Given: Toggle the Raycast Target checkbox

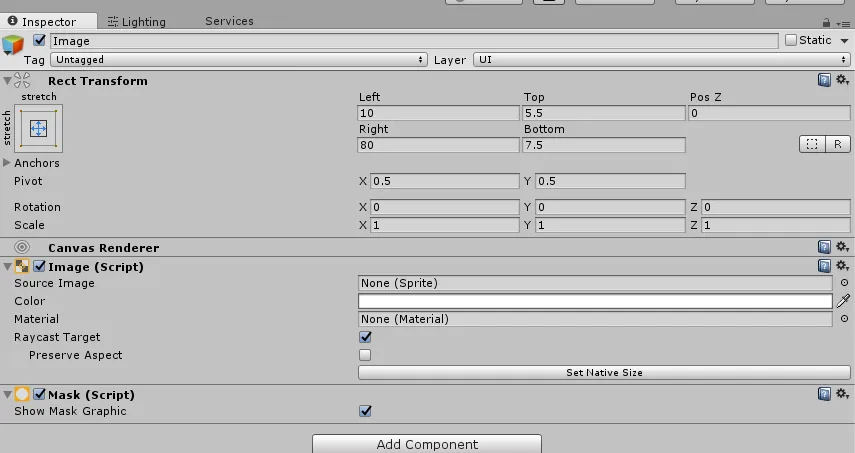Looking at the screenshot, I should coord(365,337).
